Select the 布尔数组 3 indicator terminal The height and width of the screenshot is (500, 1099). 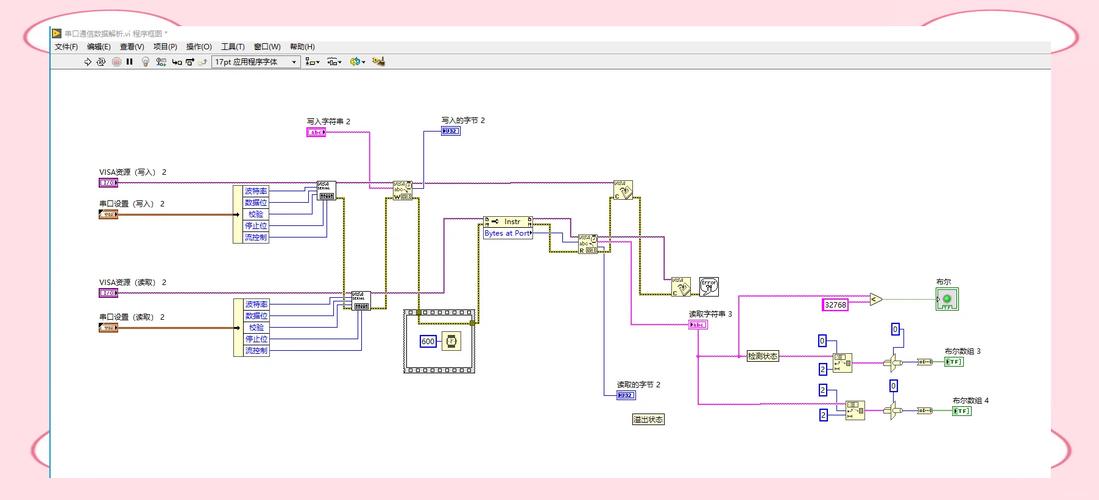(953, 362)
